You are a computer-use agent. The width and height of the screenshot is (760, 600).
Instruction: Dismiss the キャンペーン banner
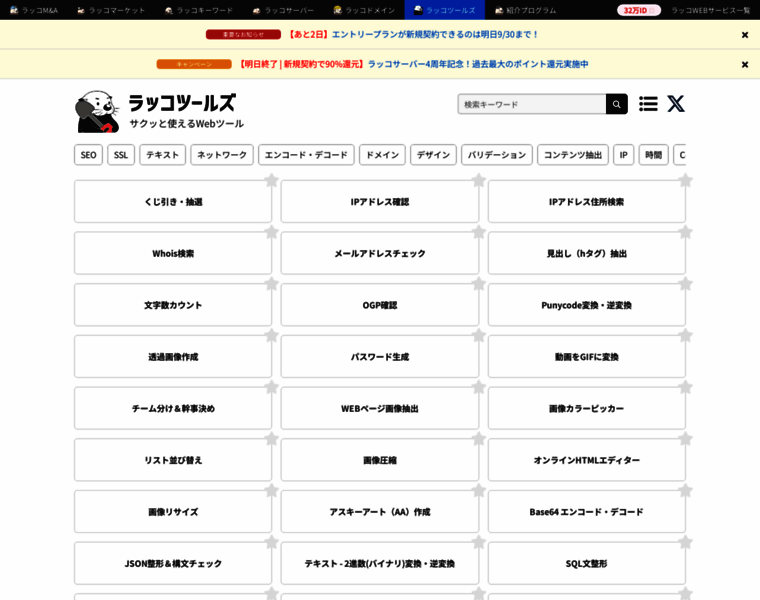[745, 64]
